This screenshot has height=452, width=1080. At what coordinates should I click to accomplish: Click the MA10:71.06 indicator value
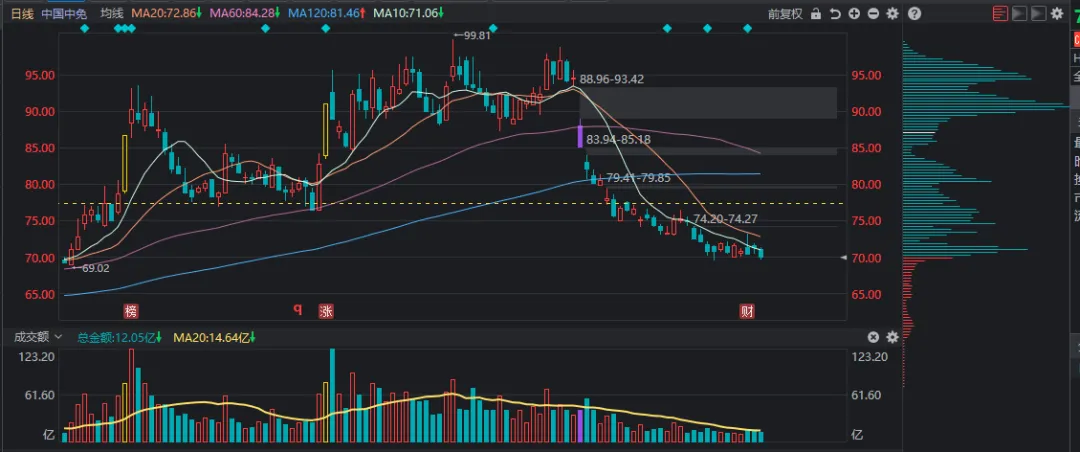[408, 13]
